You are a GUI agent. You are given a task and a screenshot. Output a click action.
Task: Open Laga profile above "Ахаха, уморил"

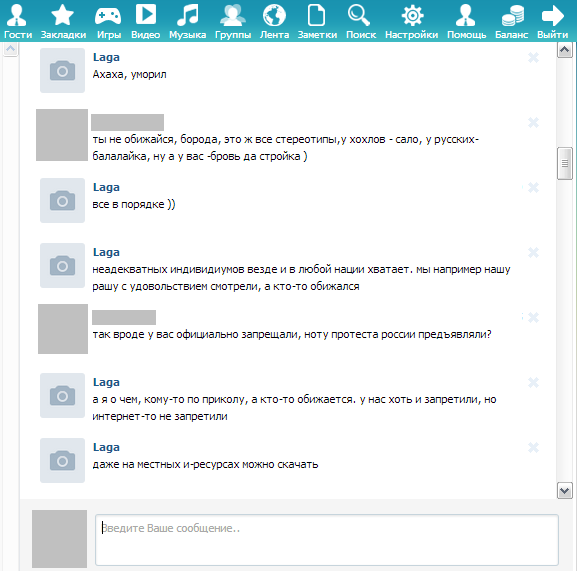106,57
